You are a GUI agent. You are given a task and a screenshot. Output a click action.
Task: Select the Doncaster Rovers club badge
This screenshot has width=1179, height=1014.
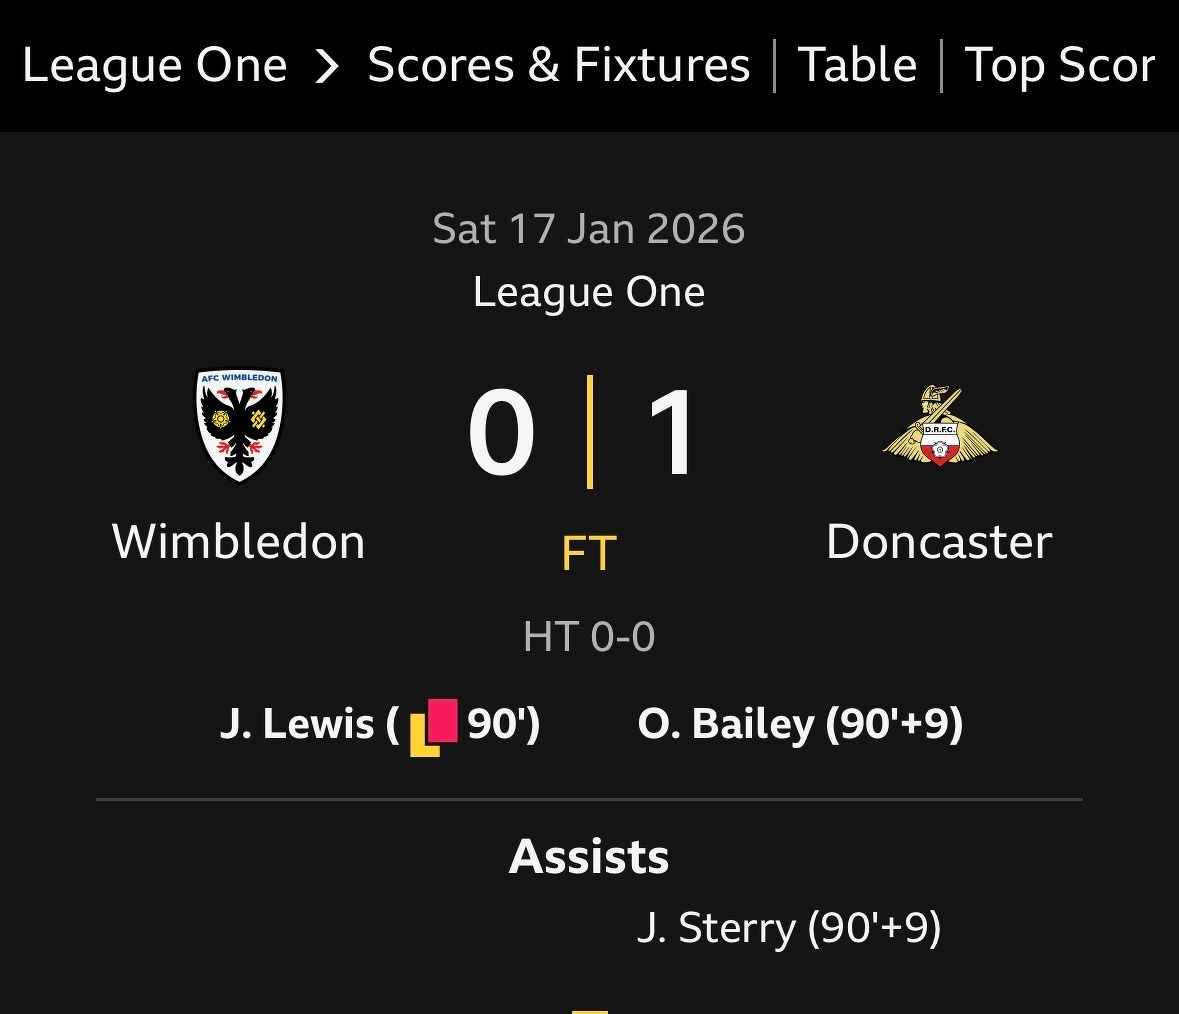[938, 424]
